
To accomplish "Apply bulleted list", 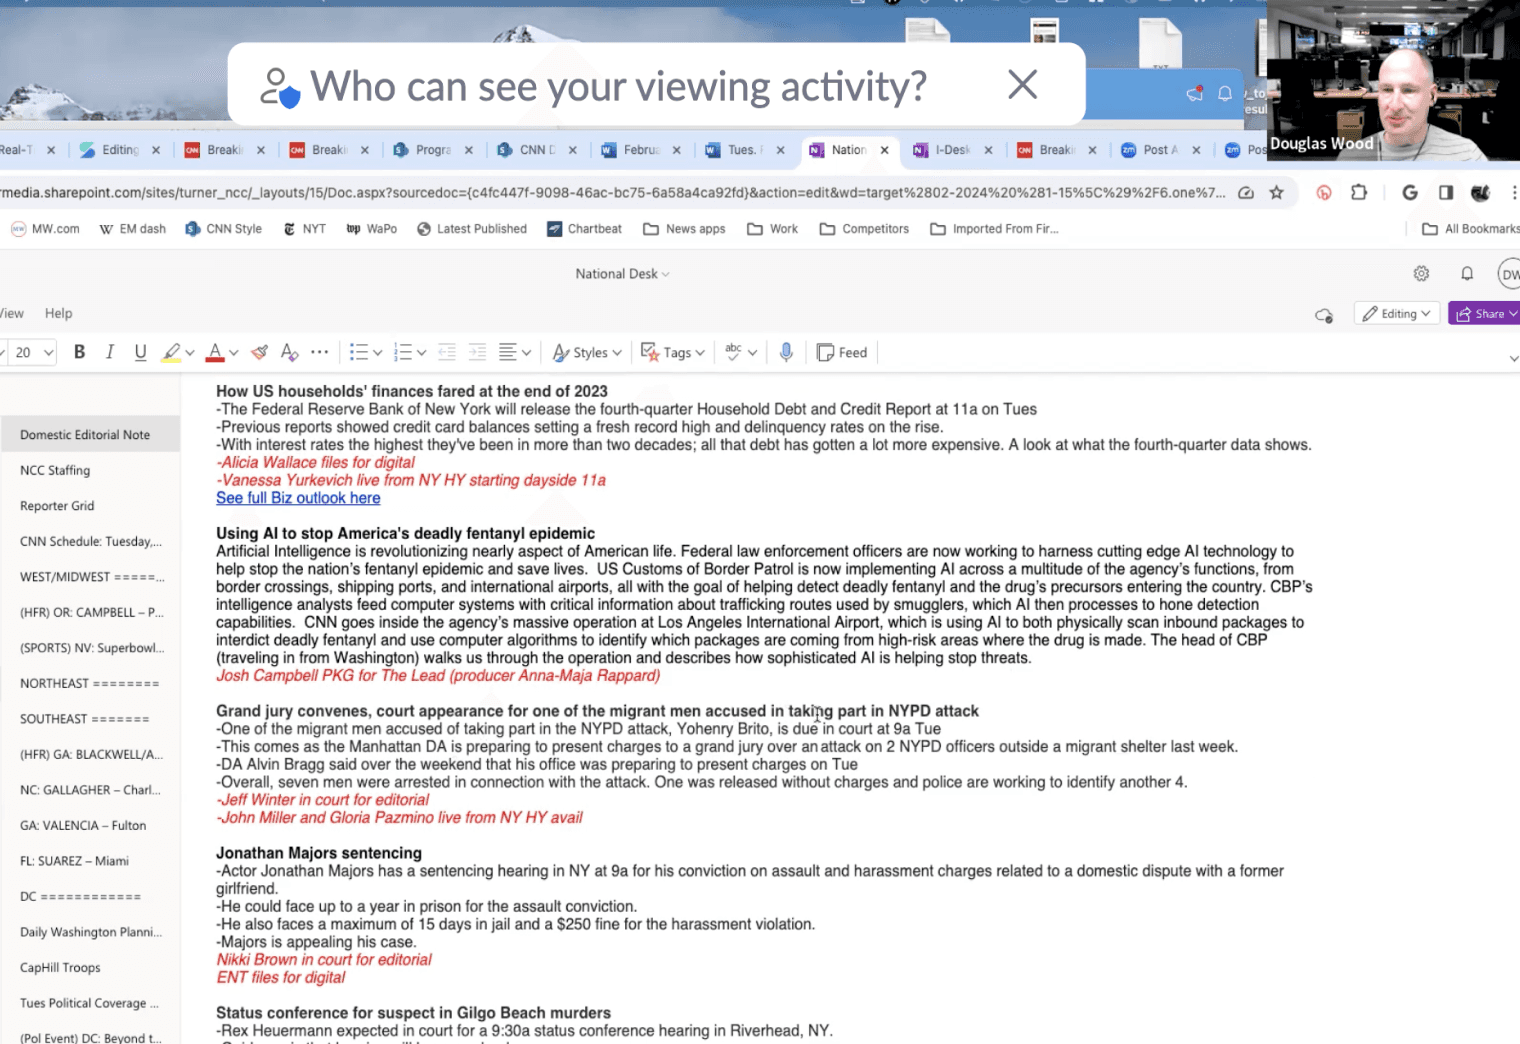I will click(x=358, y=352).
